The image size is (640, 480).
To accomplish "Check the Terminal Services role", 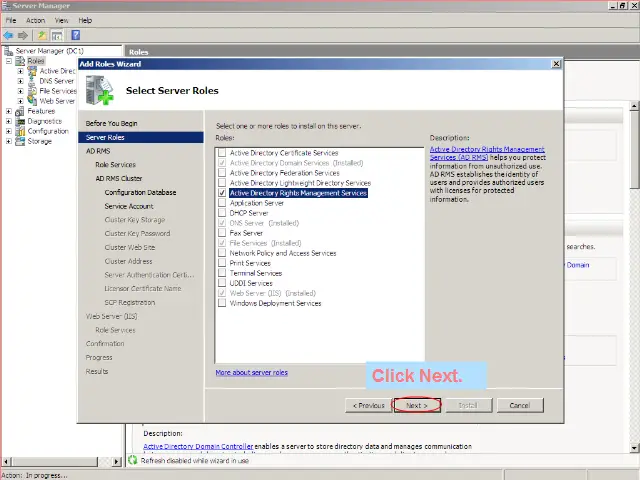I will point(222,273).
